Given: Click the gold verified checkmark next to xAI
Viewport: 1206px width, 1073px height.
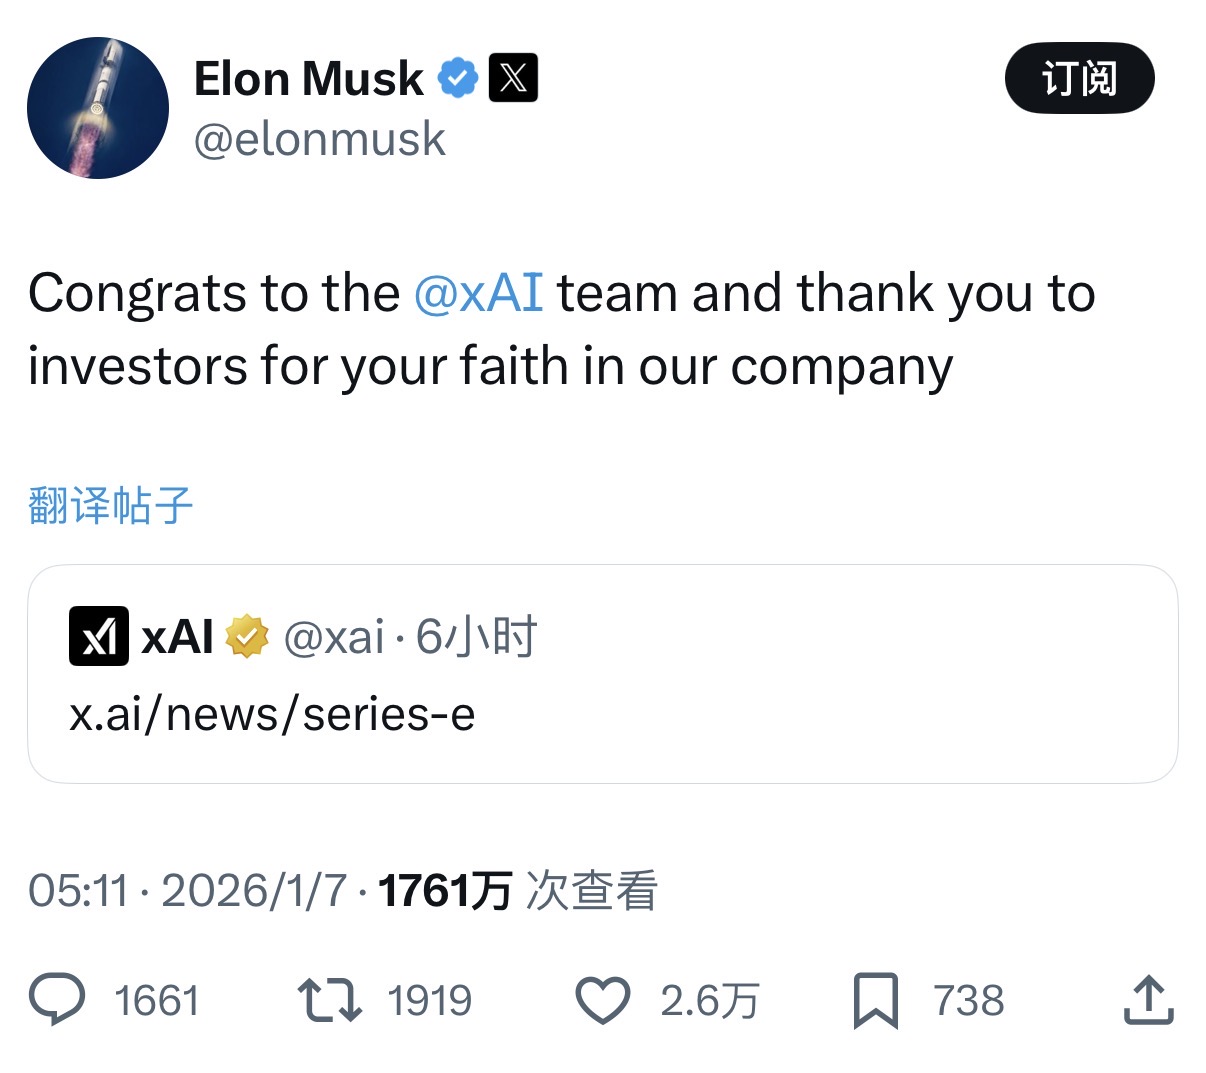Looking at the screenshot, I should [x=248, y=636].
